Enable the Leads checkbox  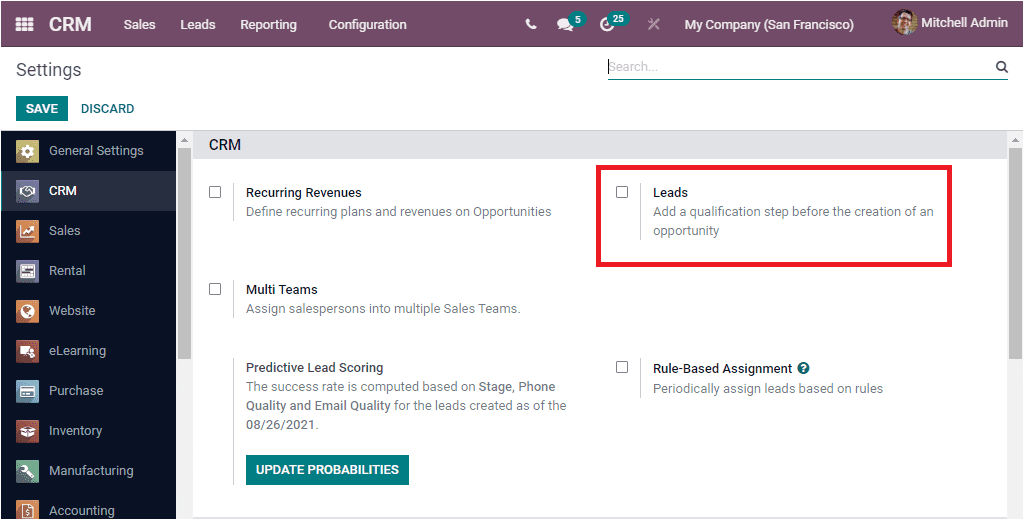[x=622, y=192]
